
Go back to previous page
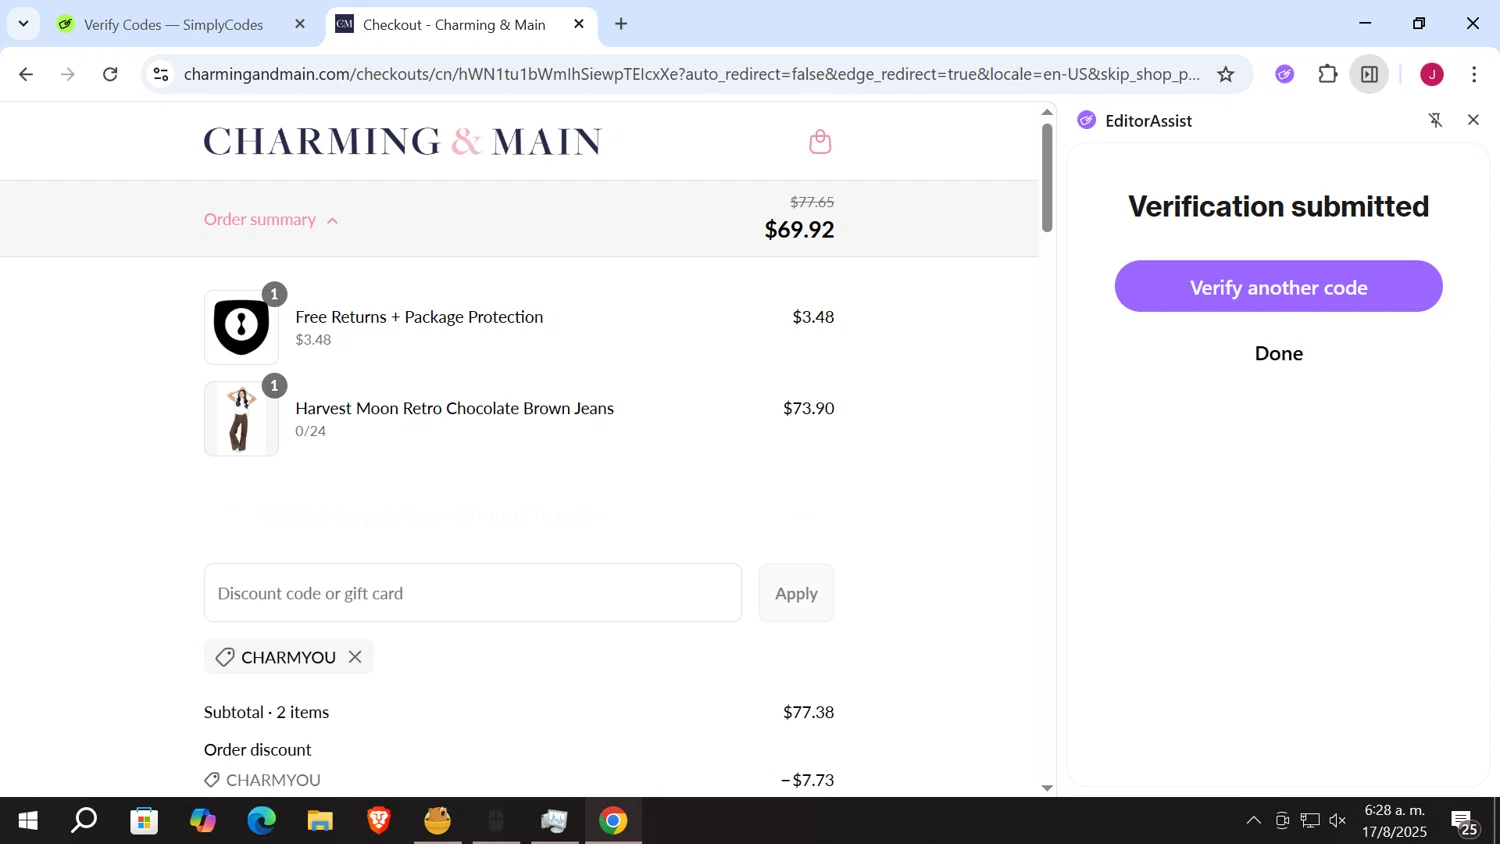coord(26,74)
